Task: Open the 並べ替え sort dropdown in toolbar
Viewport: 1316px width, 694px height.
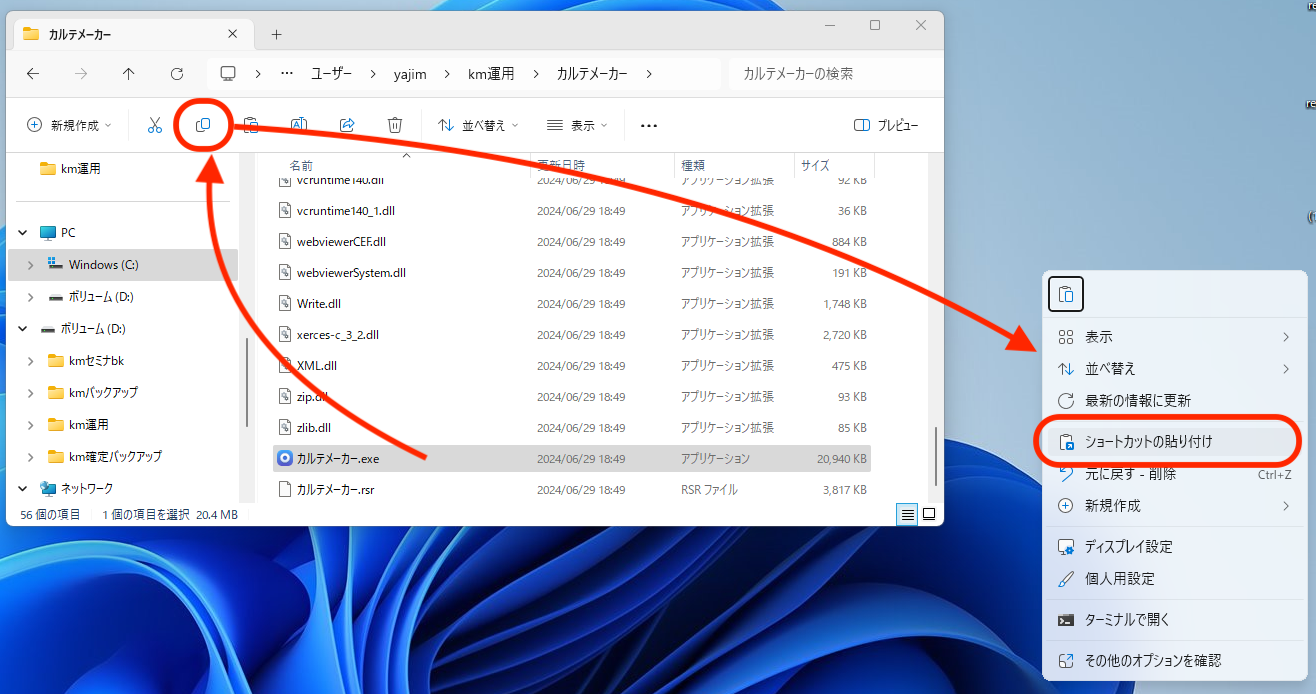Action: point(478,125)
